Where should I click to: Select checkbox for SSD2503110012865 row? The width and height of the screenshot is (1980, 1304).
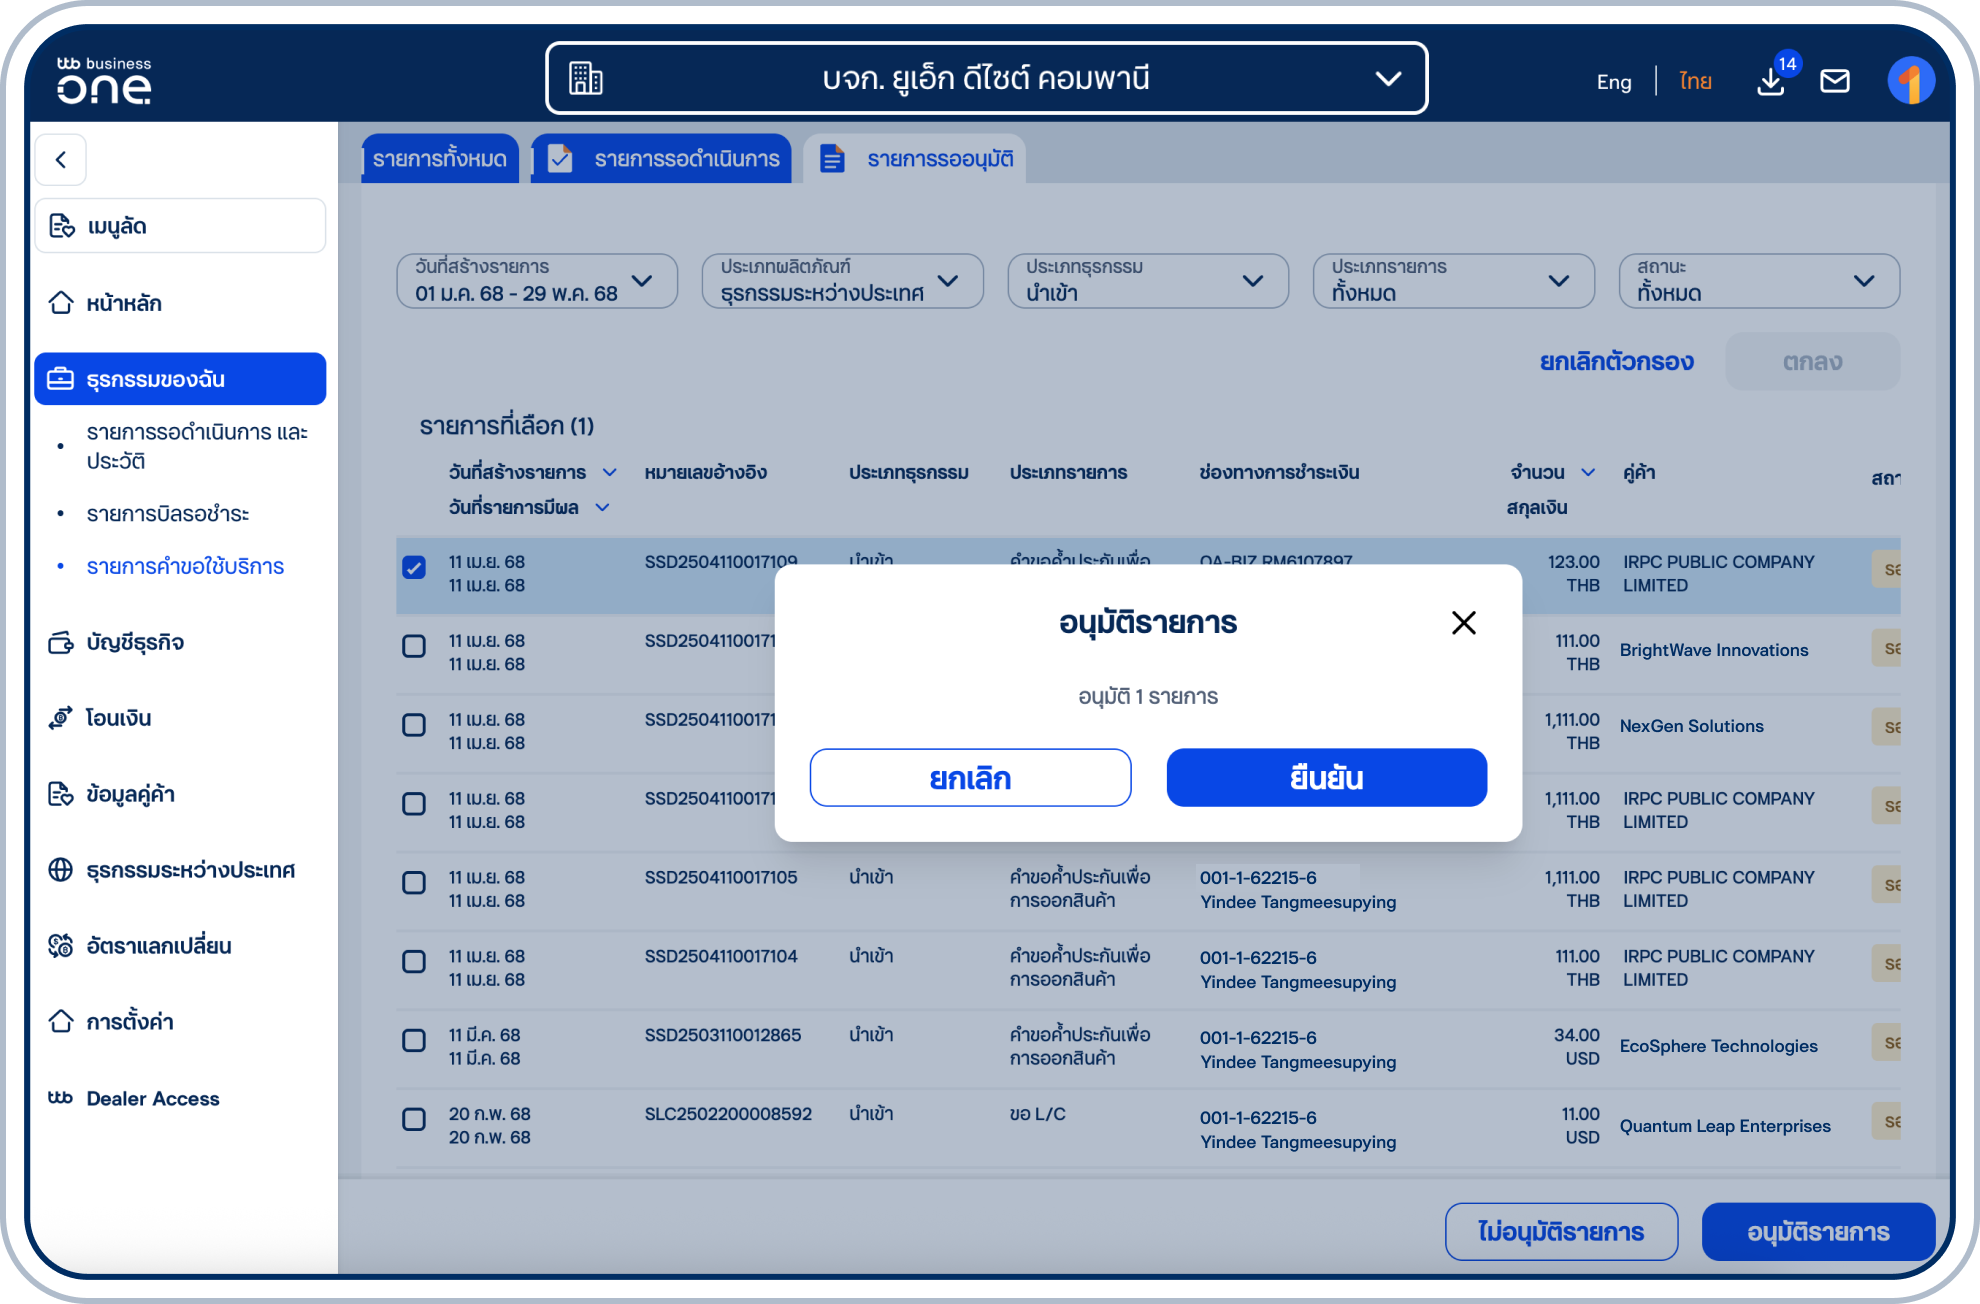(x=414, y=1040)
